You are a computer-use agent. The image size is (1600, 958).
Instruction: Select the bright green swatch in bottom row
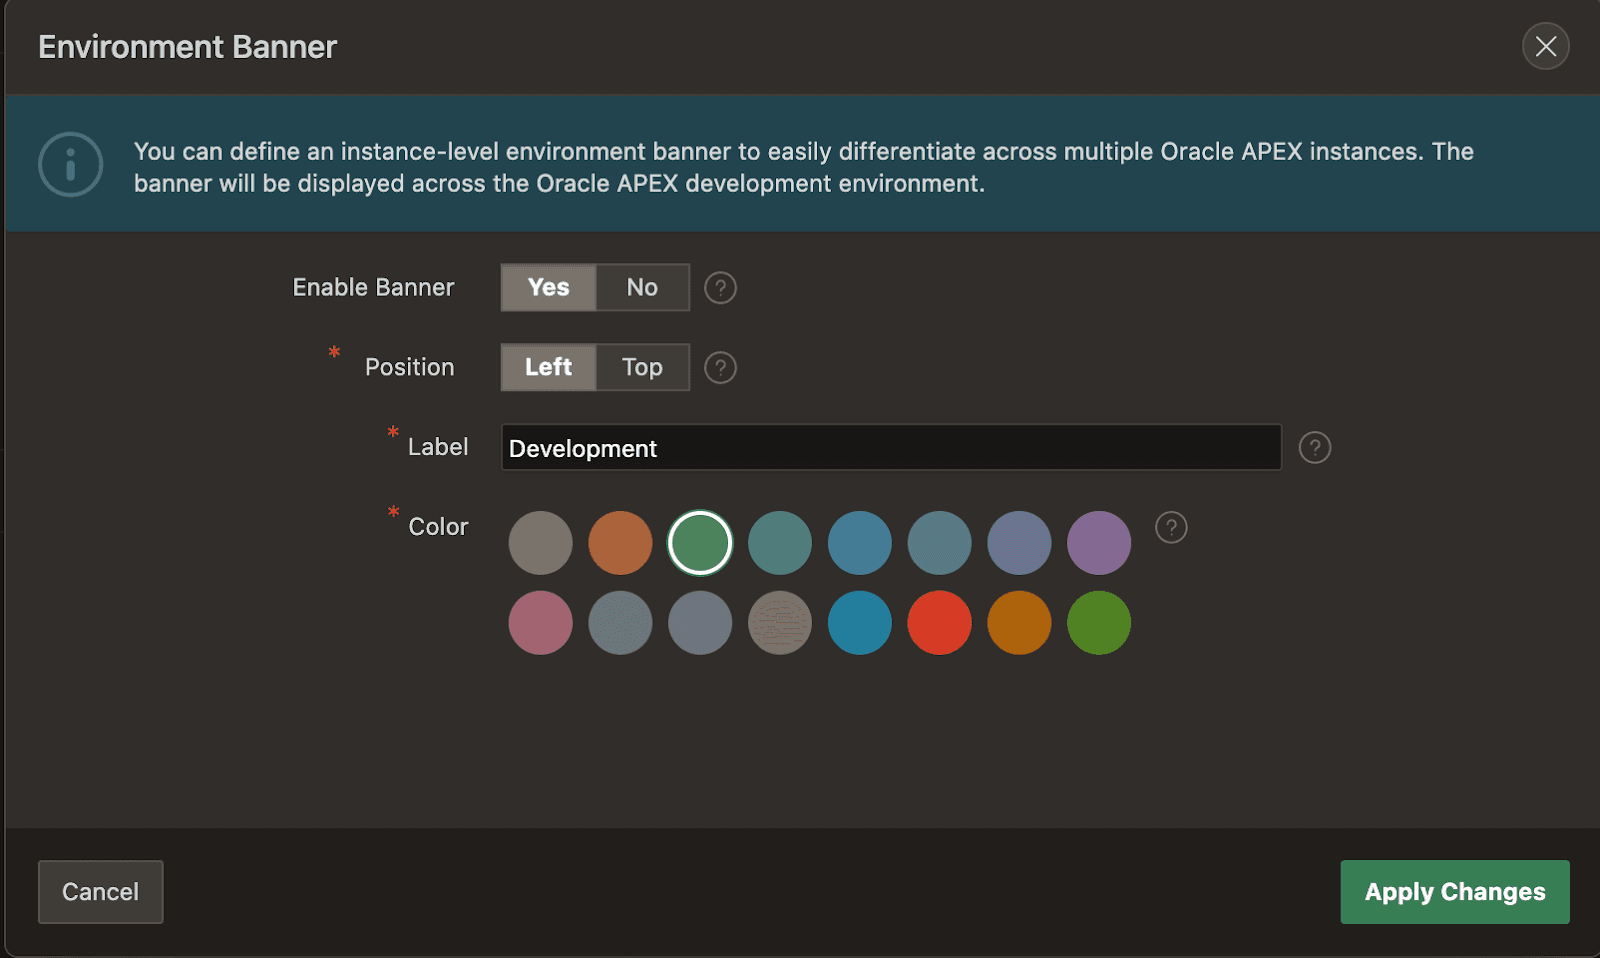[1099, 623]
